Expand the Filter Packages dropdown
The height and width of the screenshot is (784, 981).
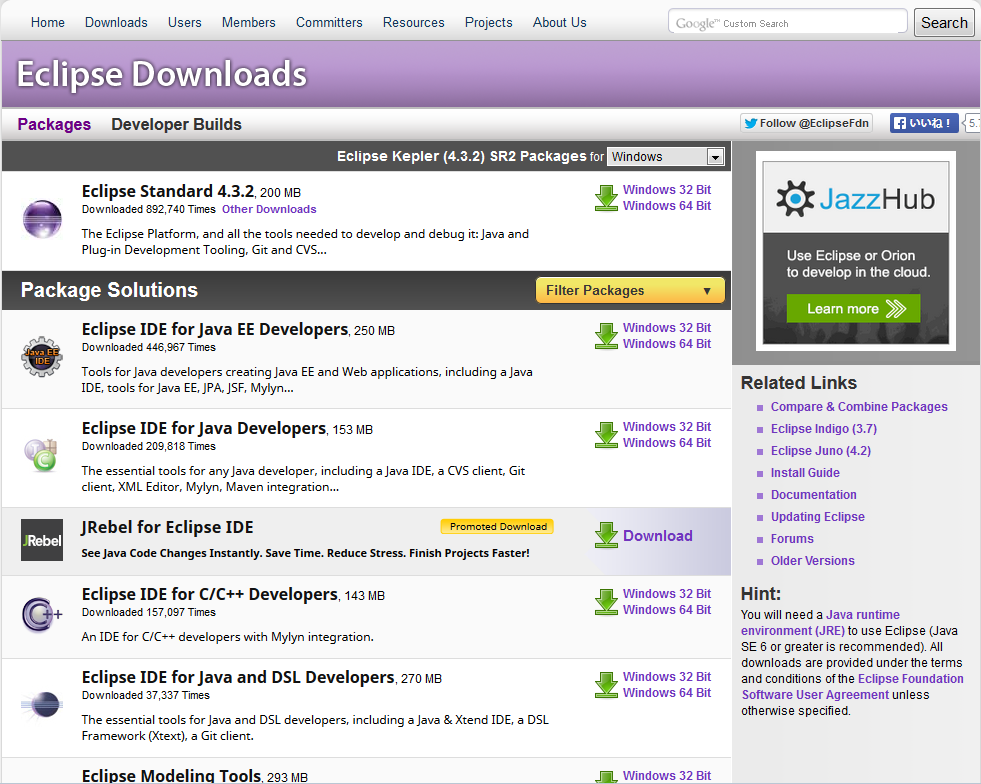pos(630,291)
